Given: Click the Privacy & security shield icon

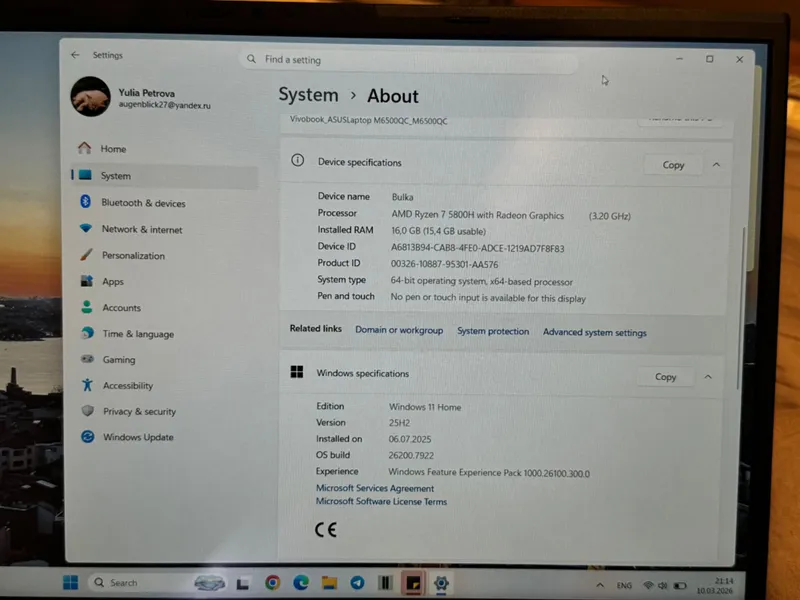Looking at the screenshot, I should point(88,411).
